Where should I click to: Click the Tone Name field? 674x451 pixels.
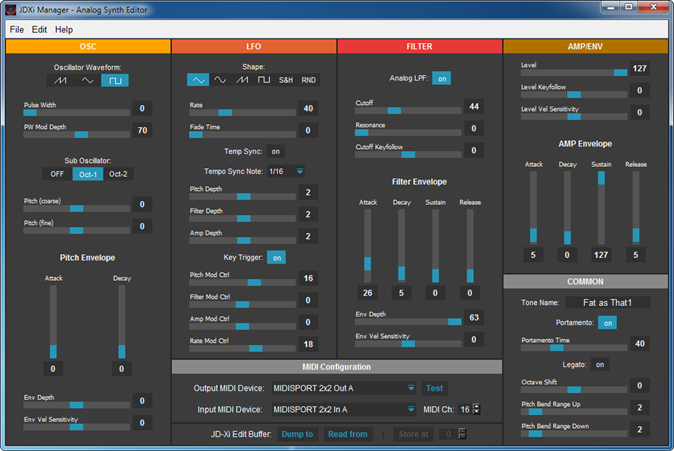pyautogui.click(x=607, y=303)
